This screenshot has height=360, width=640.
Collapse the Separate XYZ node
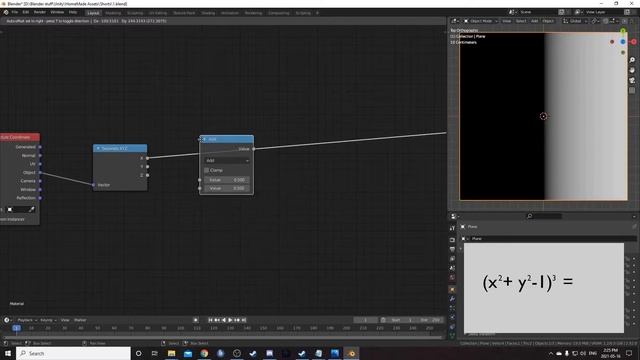(98, 148)
